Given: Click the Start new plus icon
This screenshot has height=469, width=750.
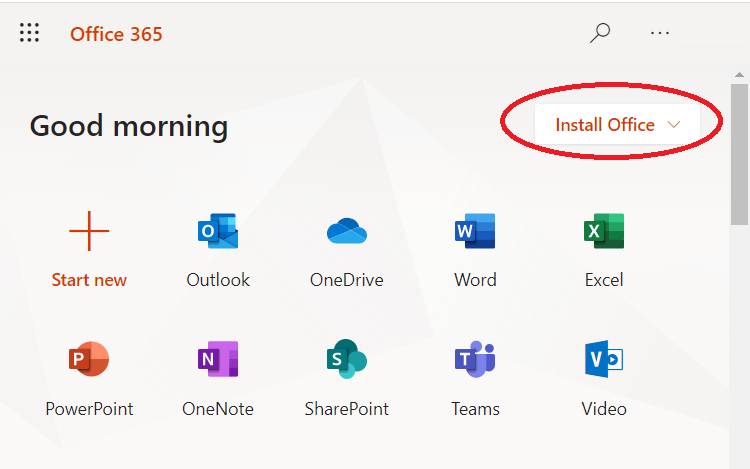Looking at the screenshot, I should 89,231.
